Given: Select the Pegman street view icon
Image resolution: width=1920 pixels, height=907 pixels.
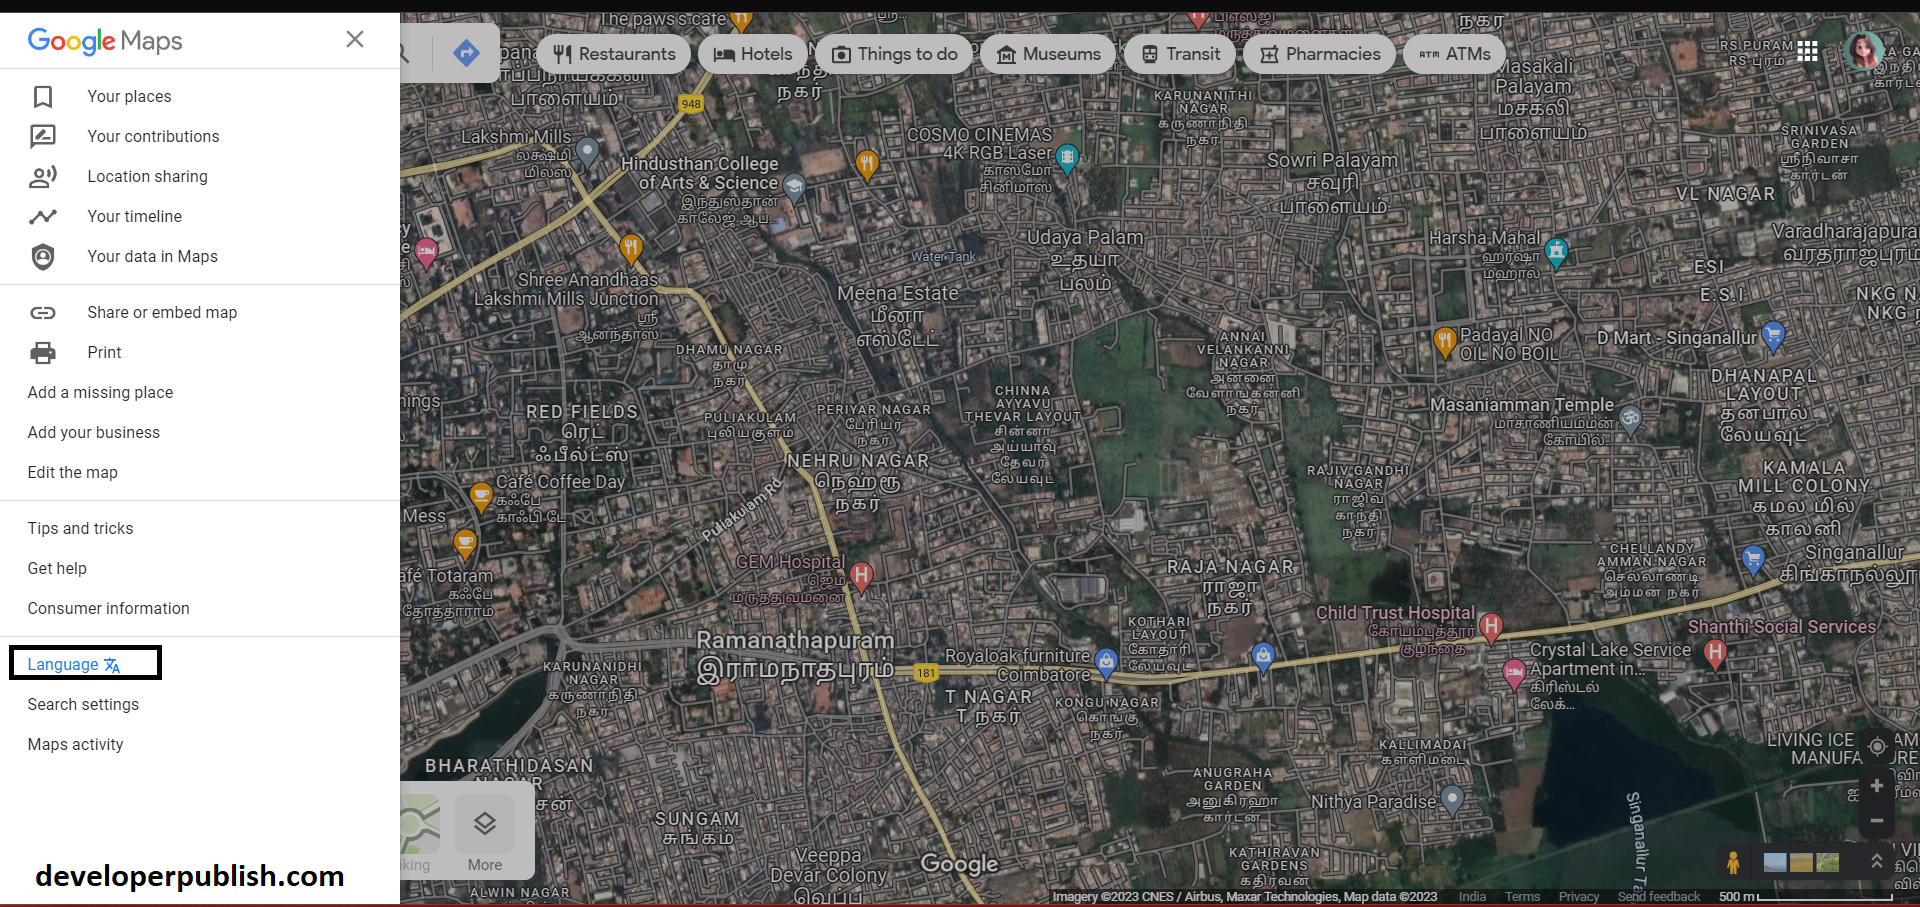Looking at the screenshot, I should point(1732,862).
